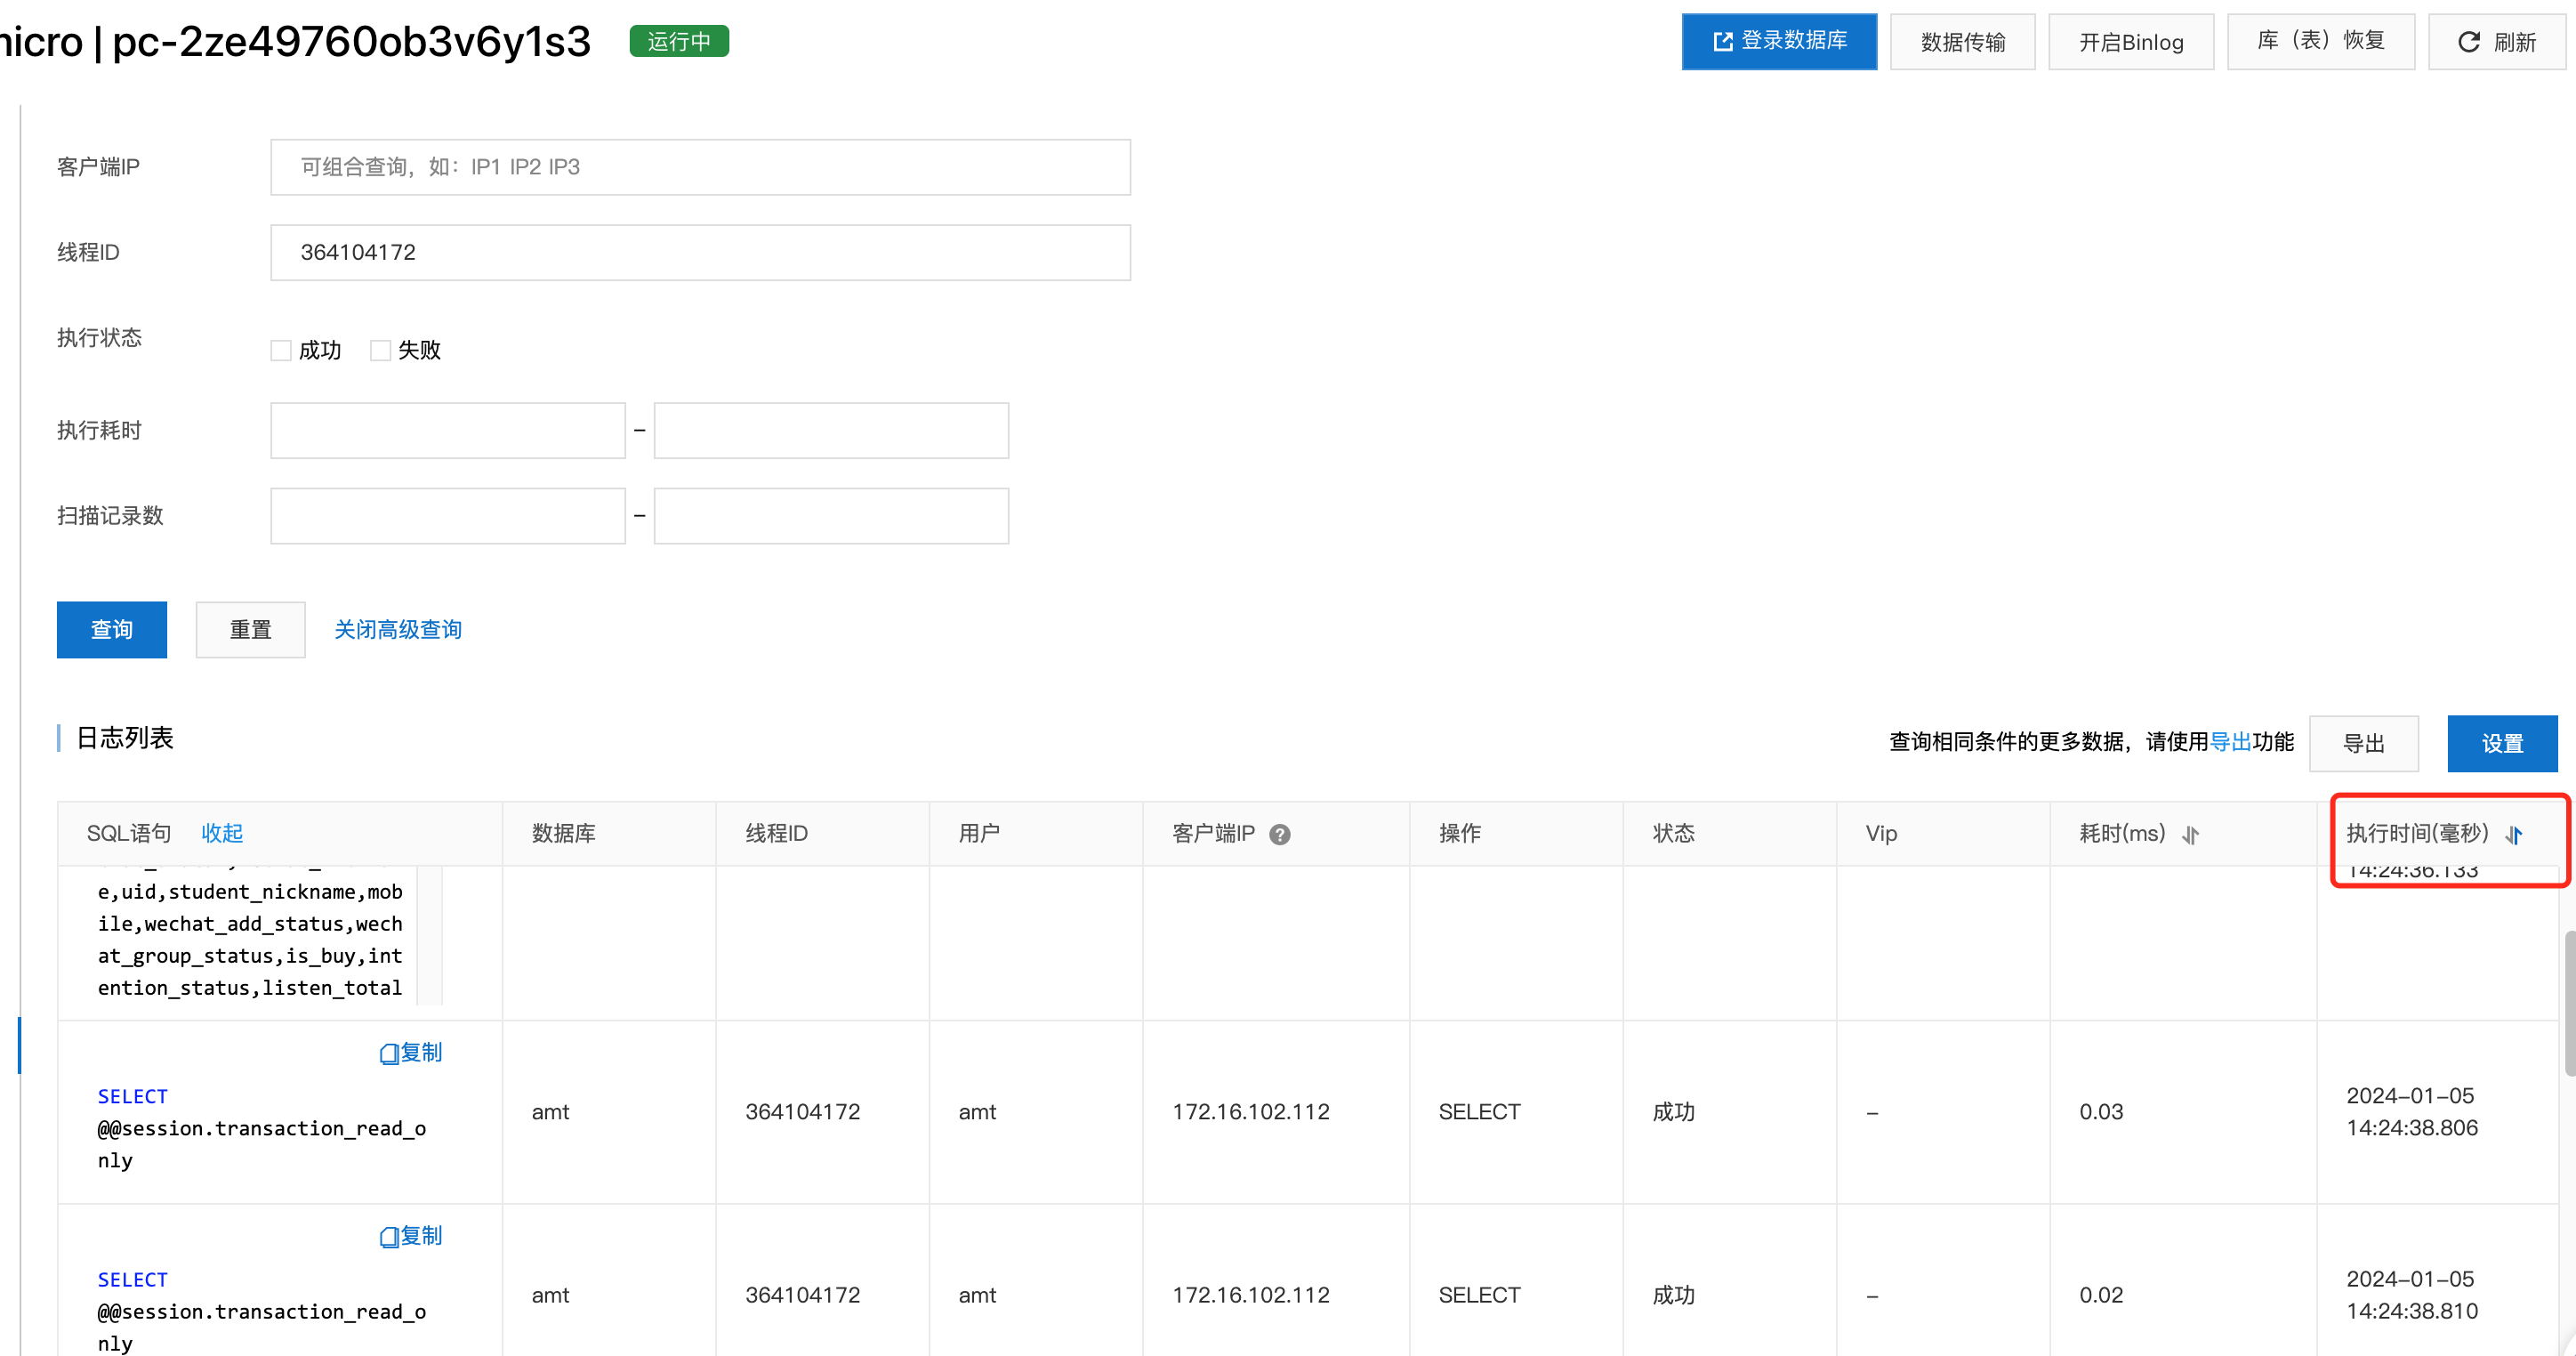The width and height of the screenshot is (2576, 1356).
Task: Open 数据传输 from the top bar
Action: (x=1962, y=42)
